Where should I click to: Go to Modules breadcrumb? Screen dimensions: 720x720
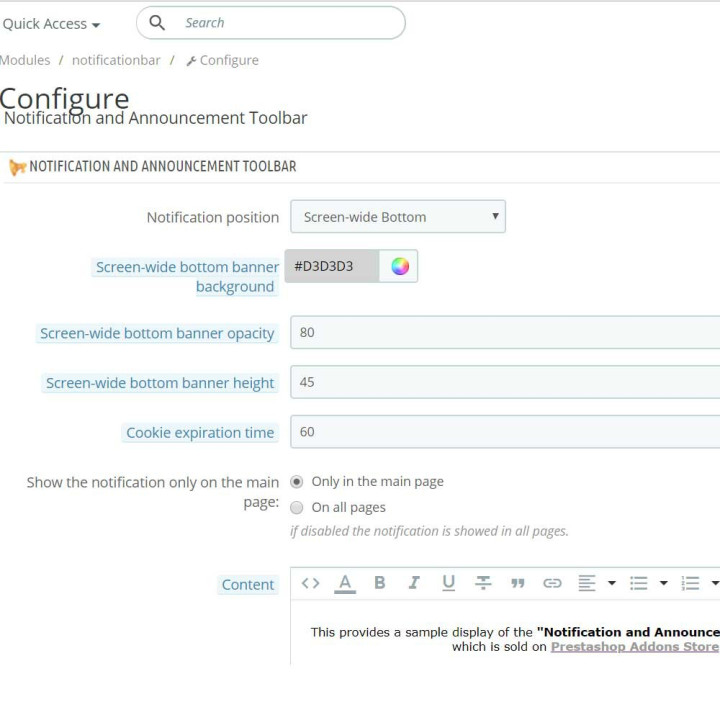pos(25,60)
